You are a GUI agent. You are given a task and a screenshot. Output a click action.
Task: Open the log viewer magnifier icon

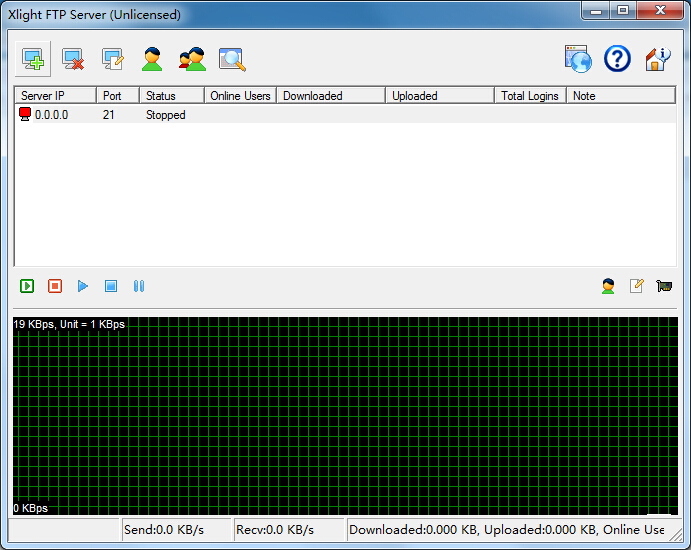[x=232, y=59]
